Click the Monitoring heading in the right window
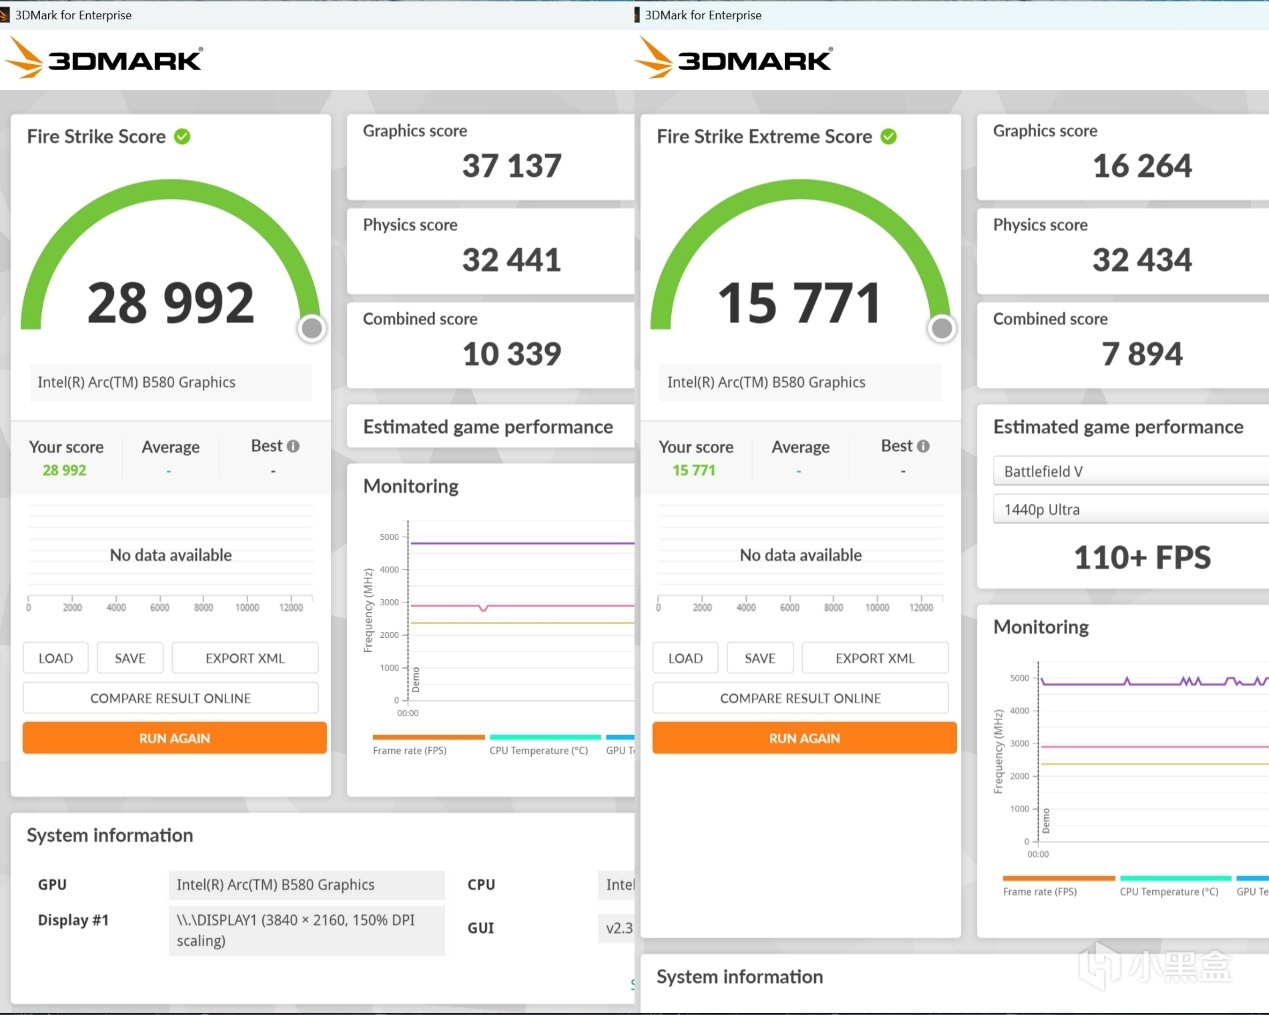 pos(1041,627)
